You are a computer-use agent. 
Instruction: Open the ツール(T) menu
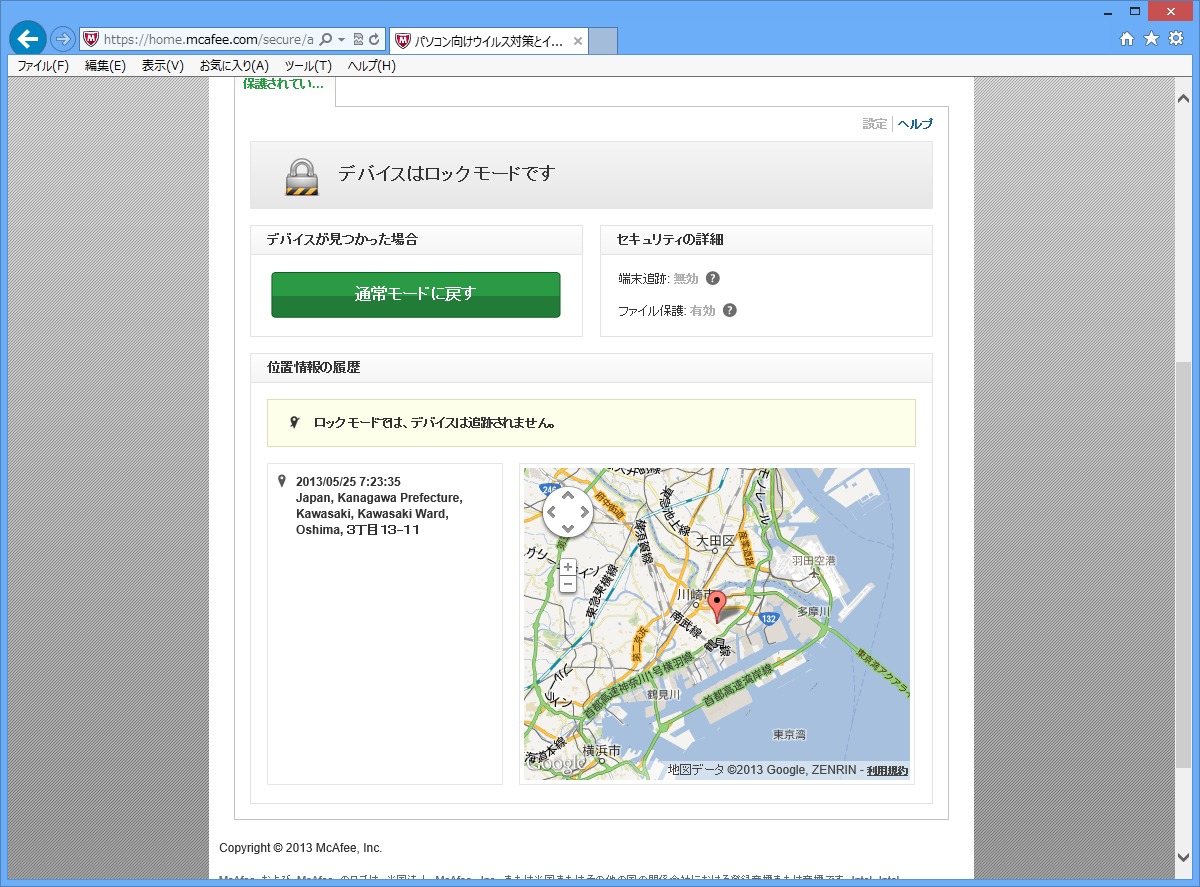[308, 66]
